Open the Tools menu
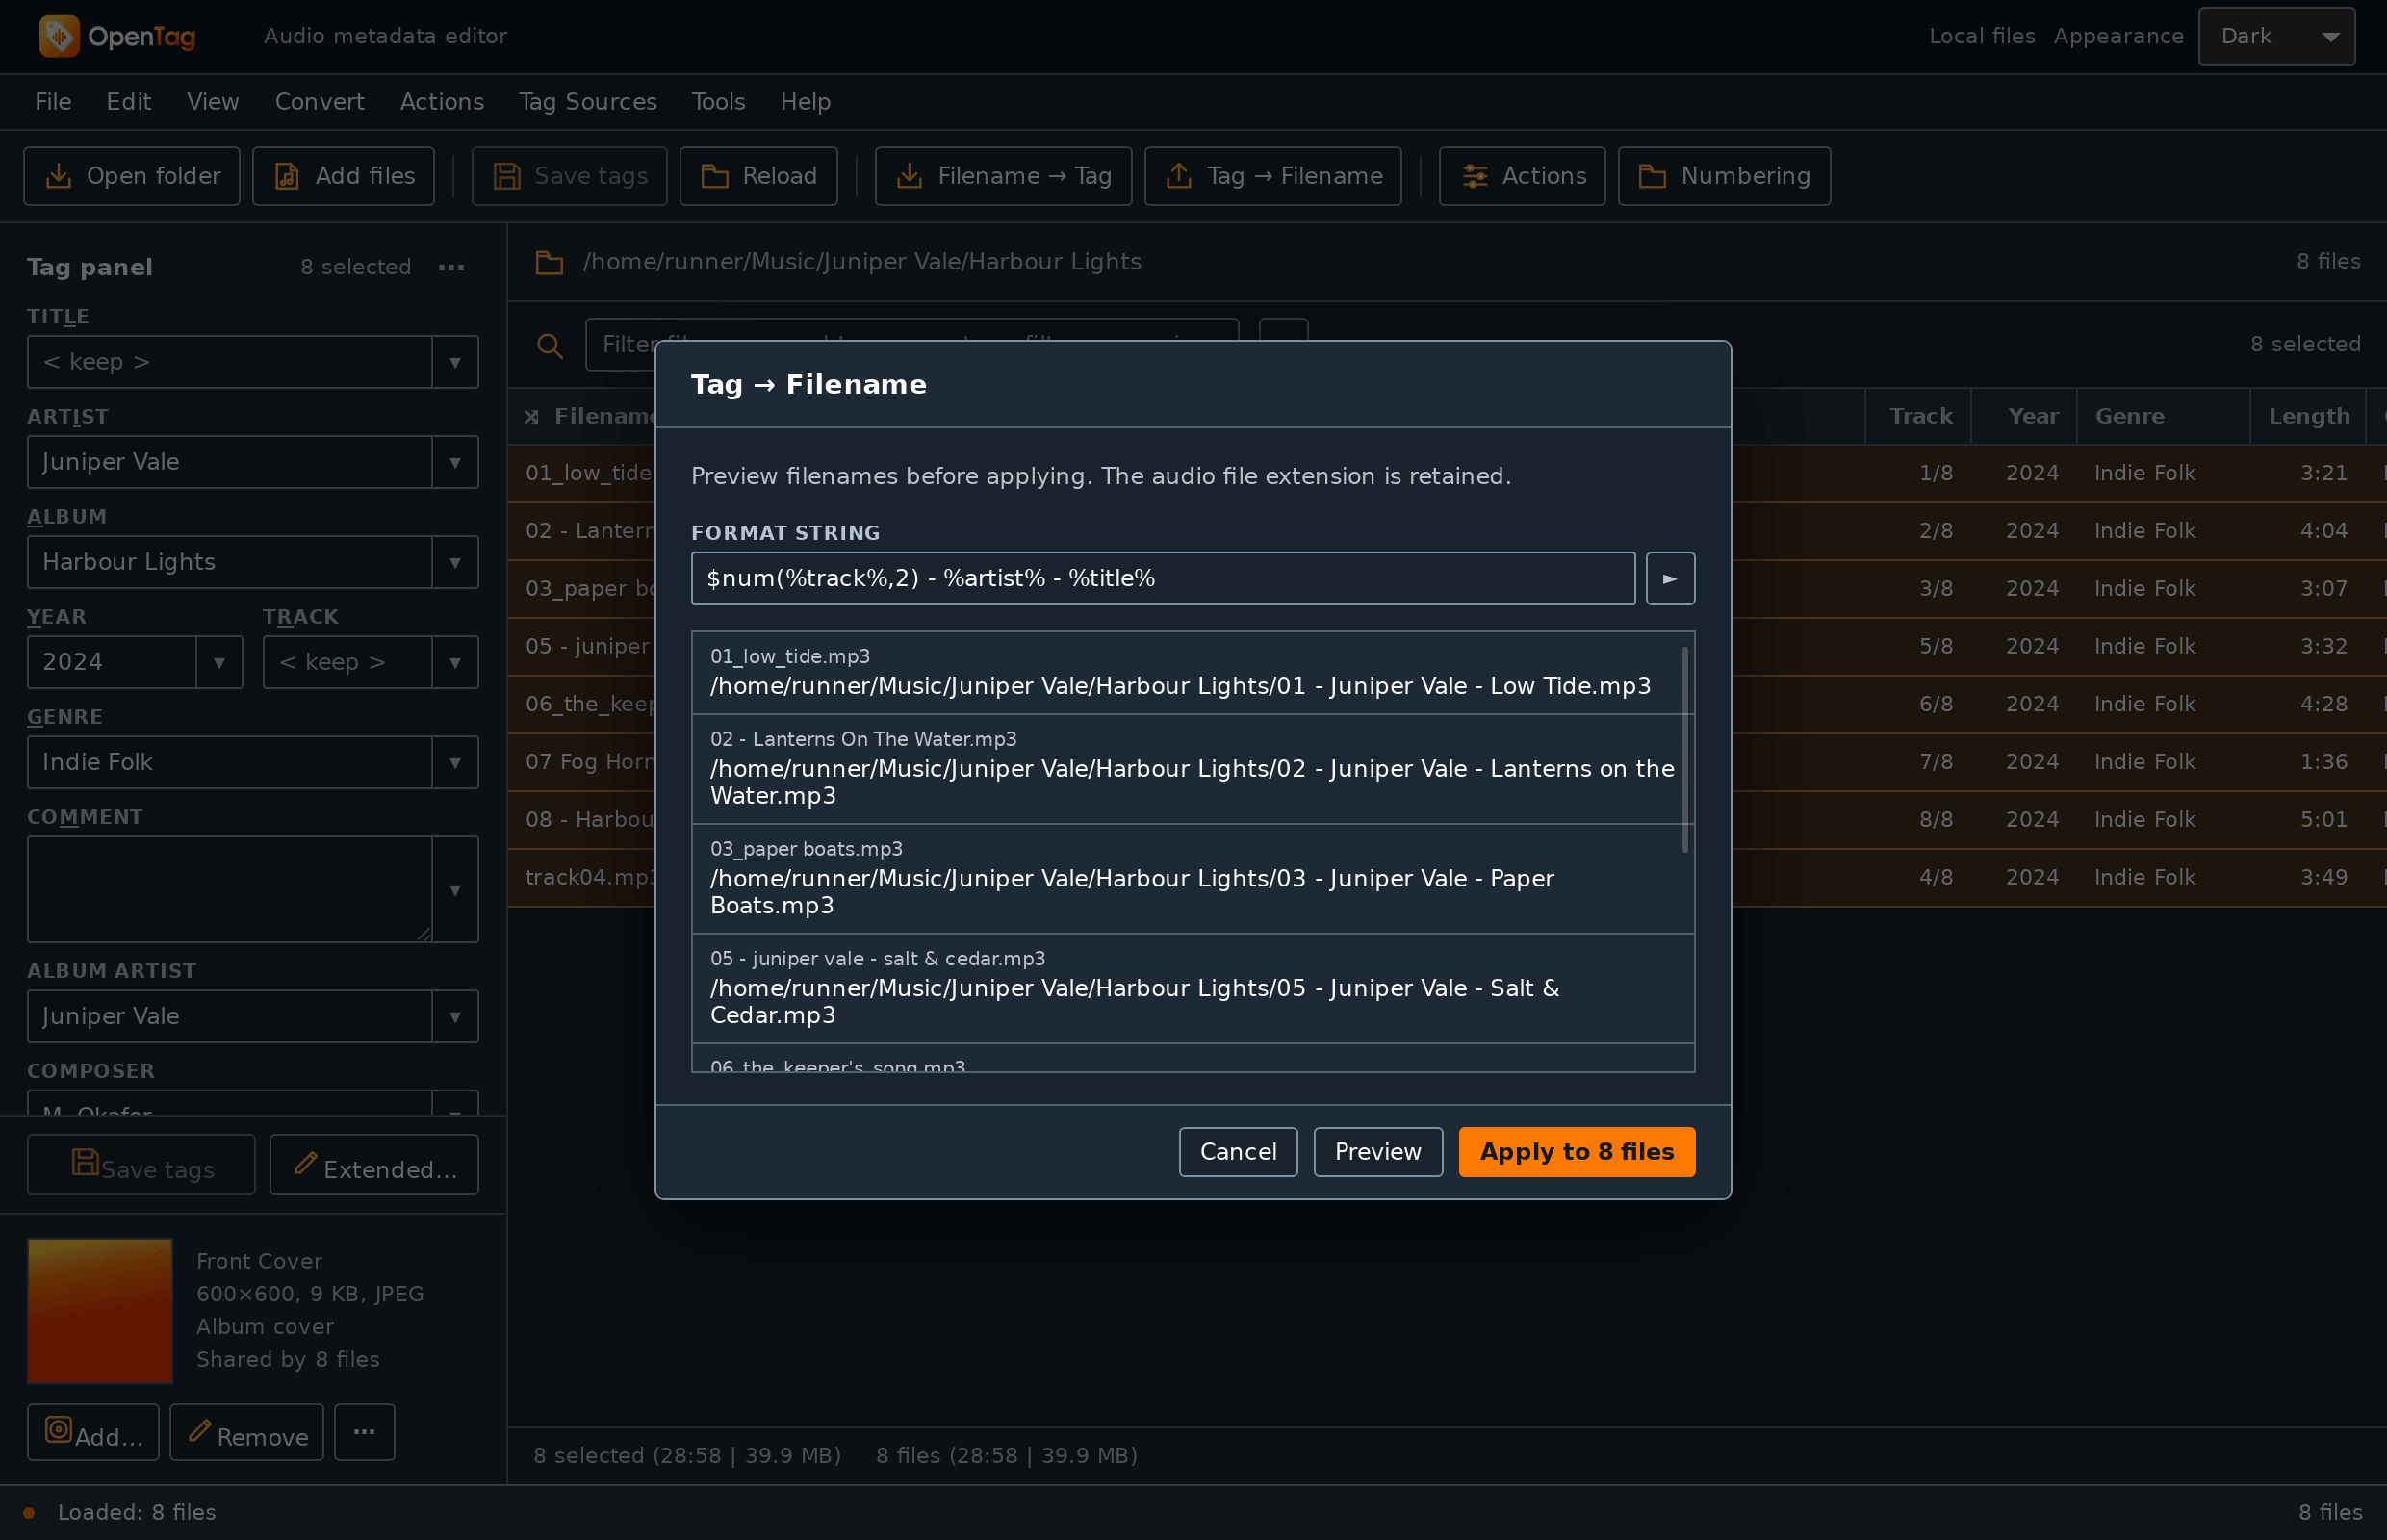This screenshot has height=1540, width=2387. 718,102
